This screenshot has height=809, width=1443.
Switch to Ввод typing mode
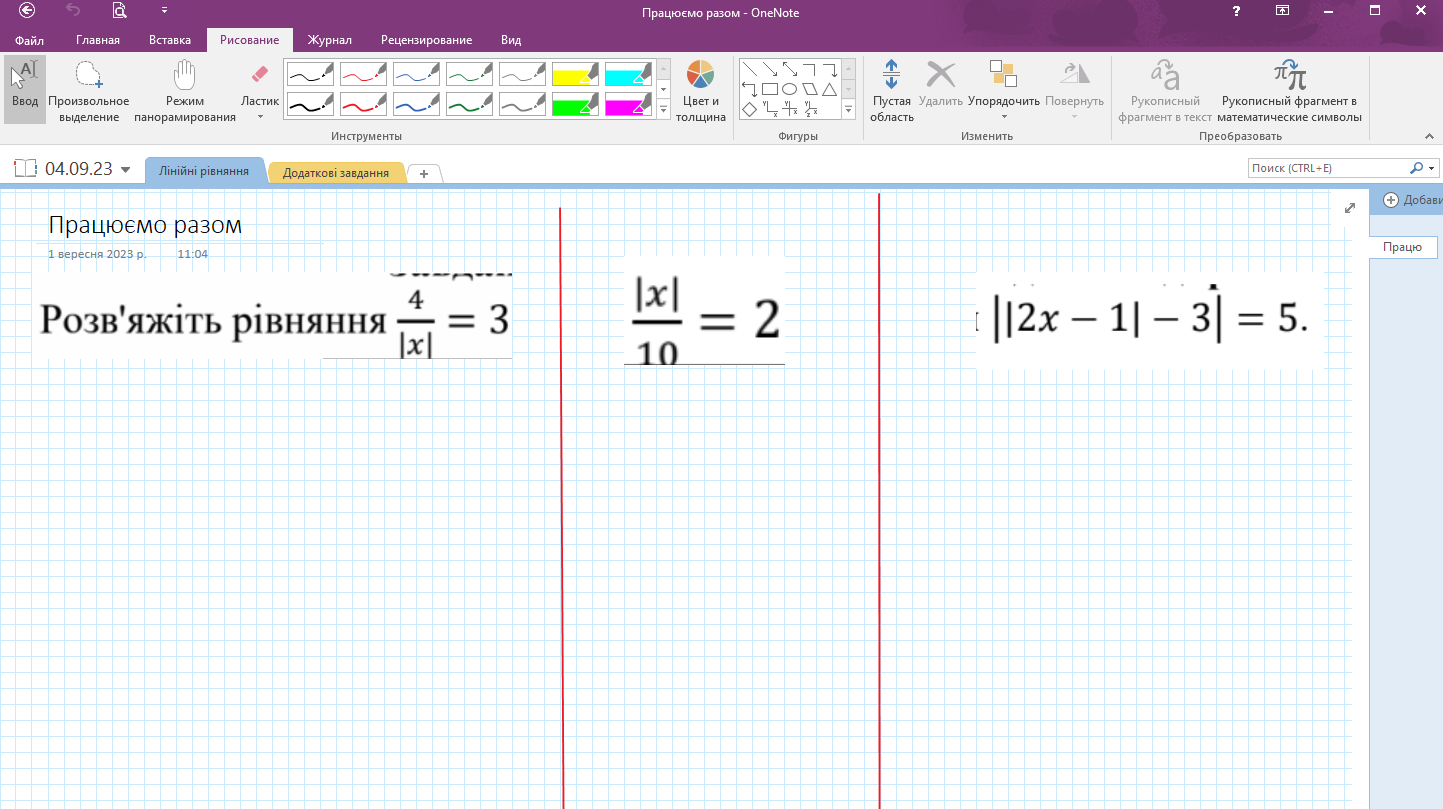(25, 90)
